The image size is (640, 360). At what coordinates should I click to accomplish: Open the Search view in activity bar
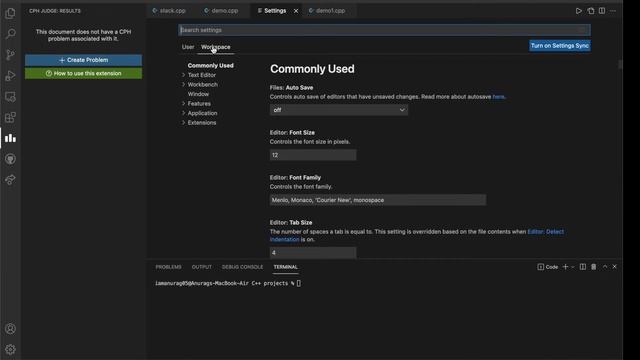click(11, 33)
